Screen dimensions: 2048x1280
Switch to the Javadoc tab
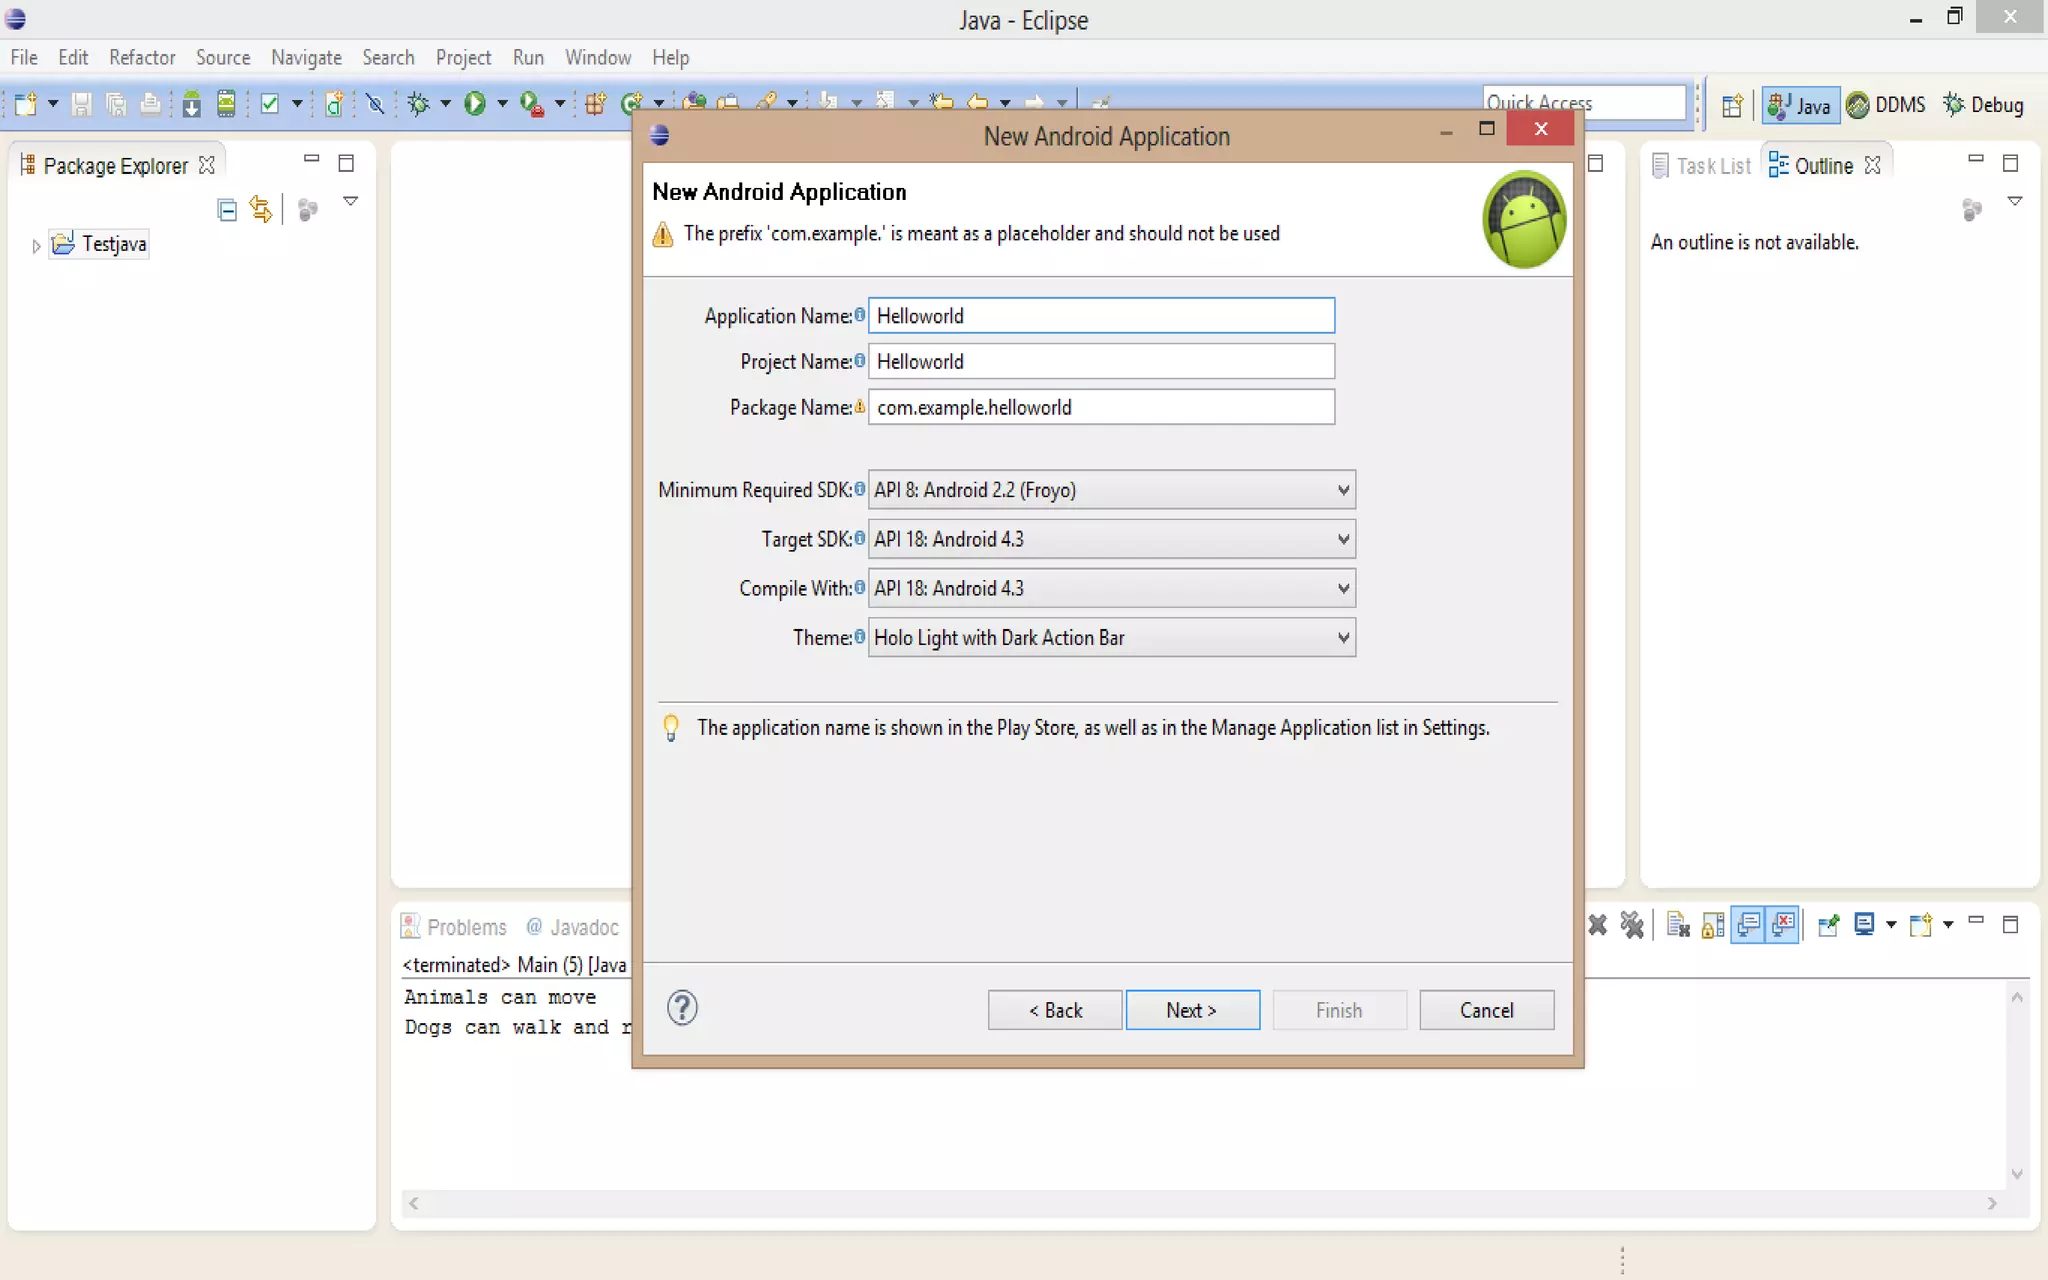click(x=573, y=927)
